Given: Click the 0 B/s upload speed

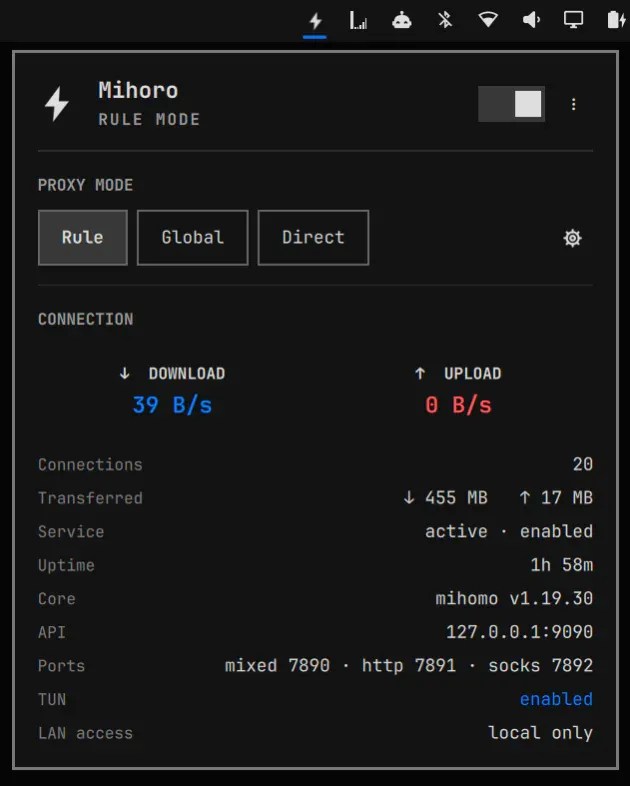Looking at the screenshot, I should [x=458, y=405].
